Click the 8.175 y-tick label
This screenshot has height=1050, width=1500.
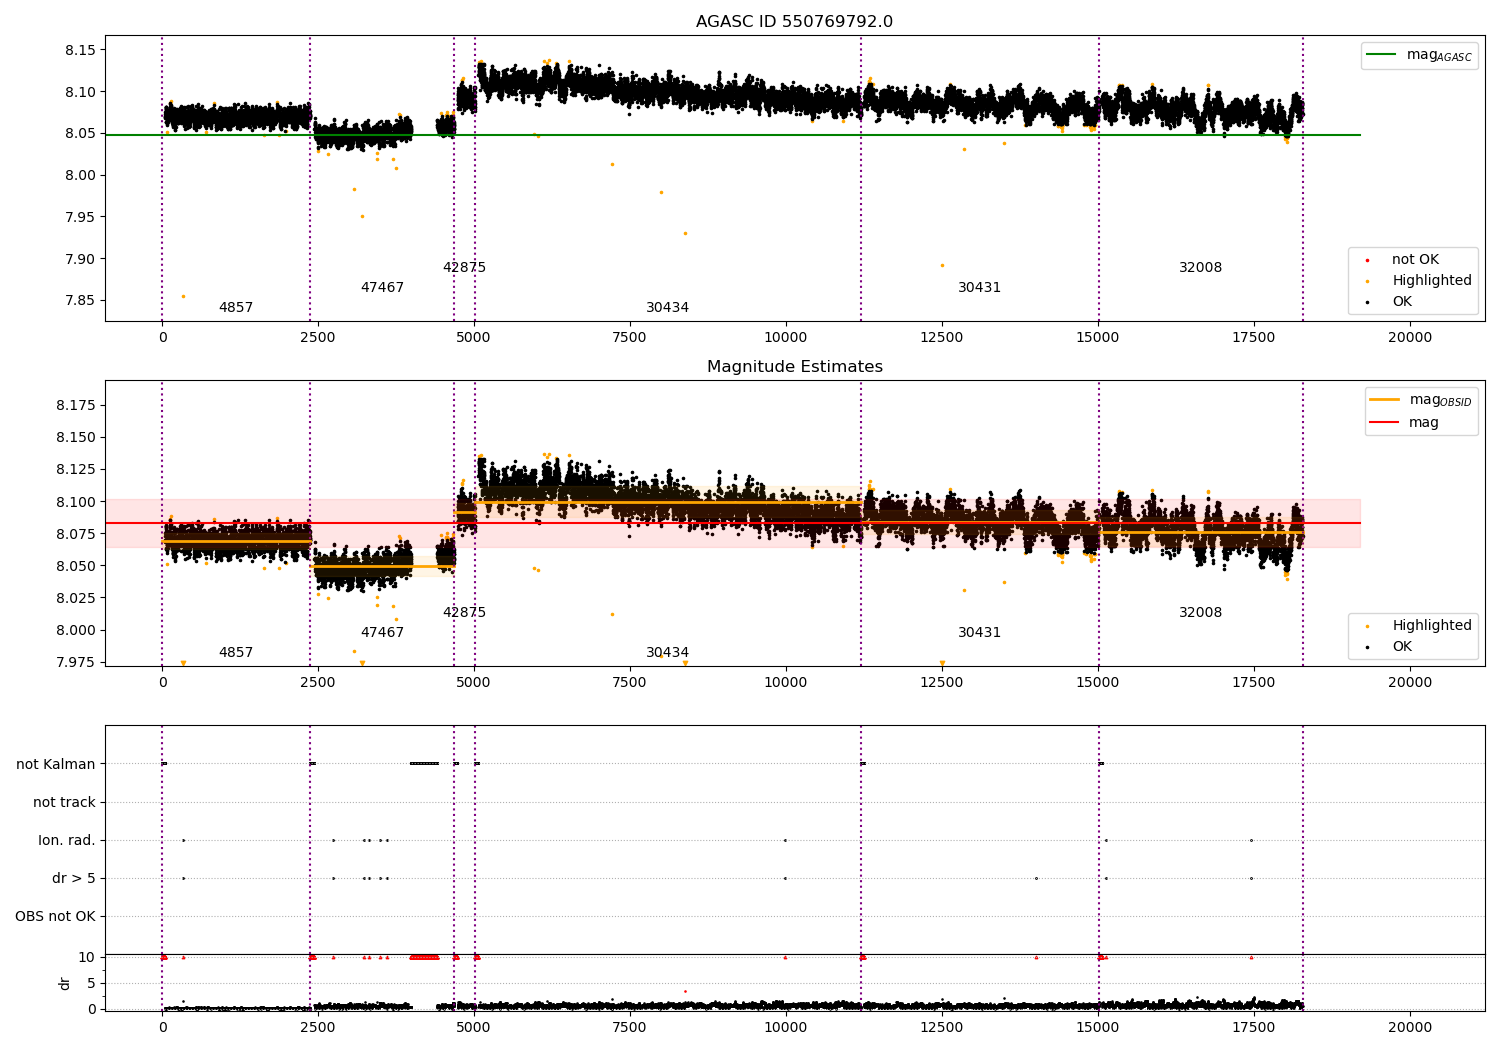click(x=76, y=405)
